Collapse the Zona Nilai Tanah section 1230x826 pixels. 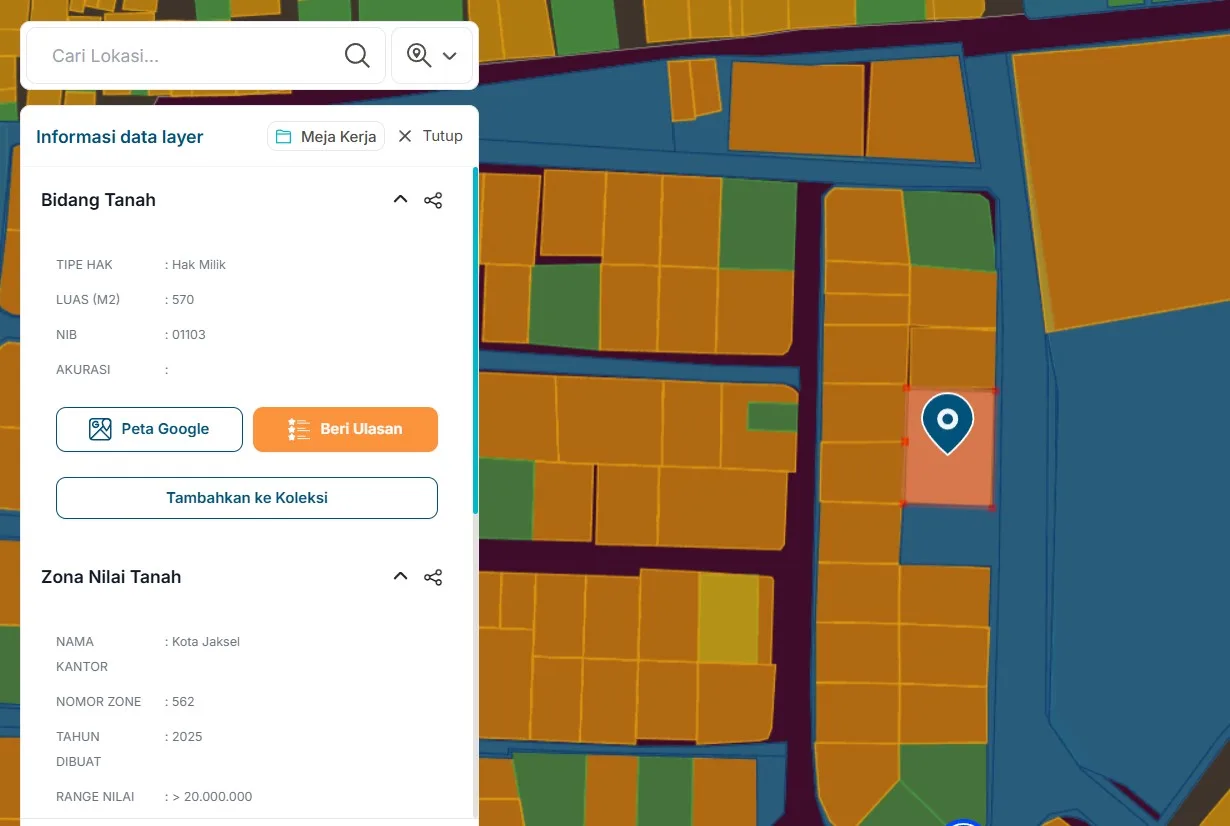point(400,575)
